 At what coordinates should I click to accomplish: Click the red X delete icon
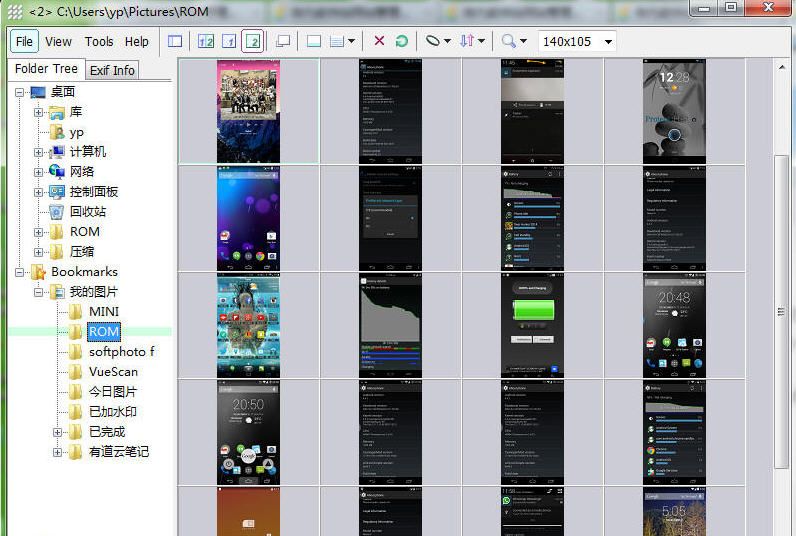coord(379,41)
